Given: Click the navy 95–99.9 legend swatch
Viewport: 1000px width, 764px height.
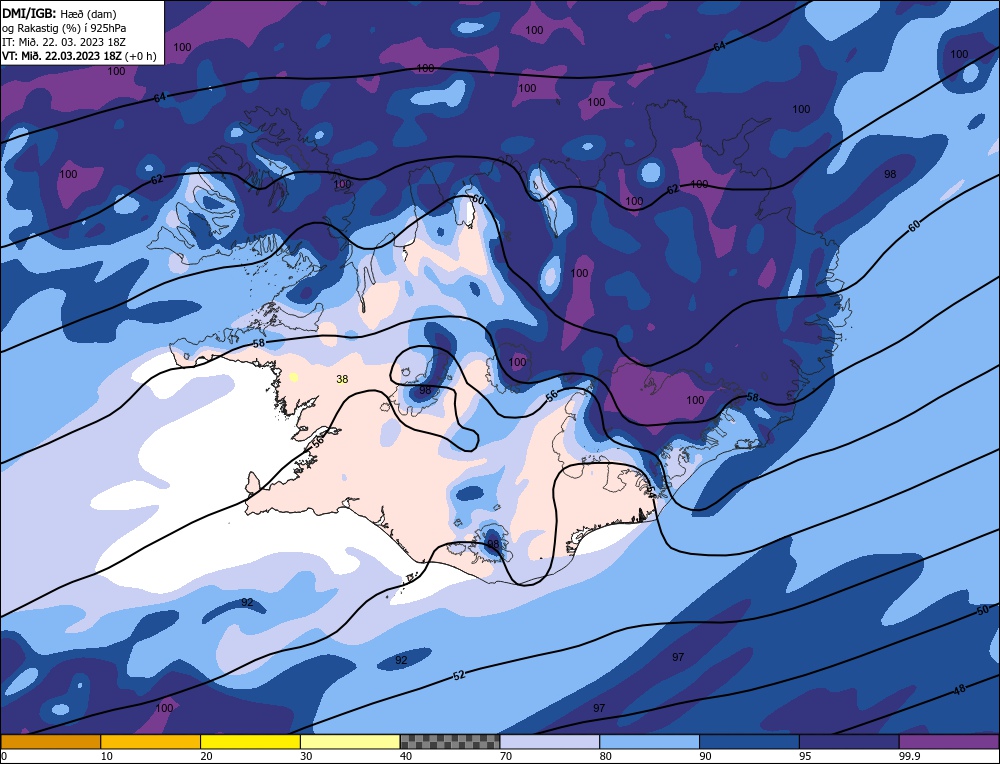Looking at the screenshot, I should (x=849, y=742).
